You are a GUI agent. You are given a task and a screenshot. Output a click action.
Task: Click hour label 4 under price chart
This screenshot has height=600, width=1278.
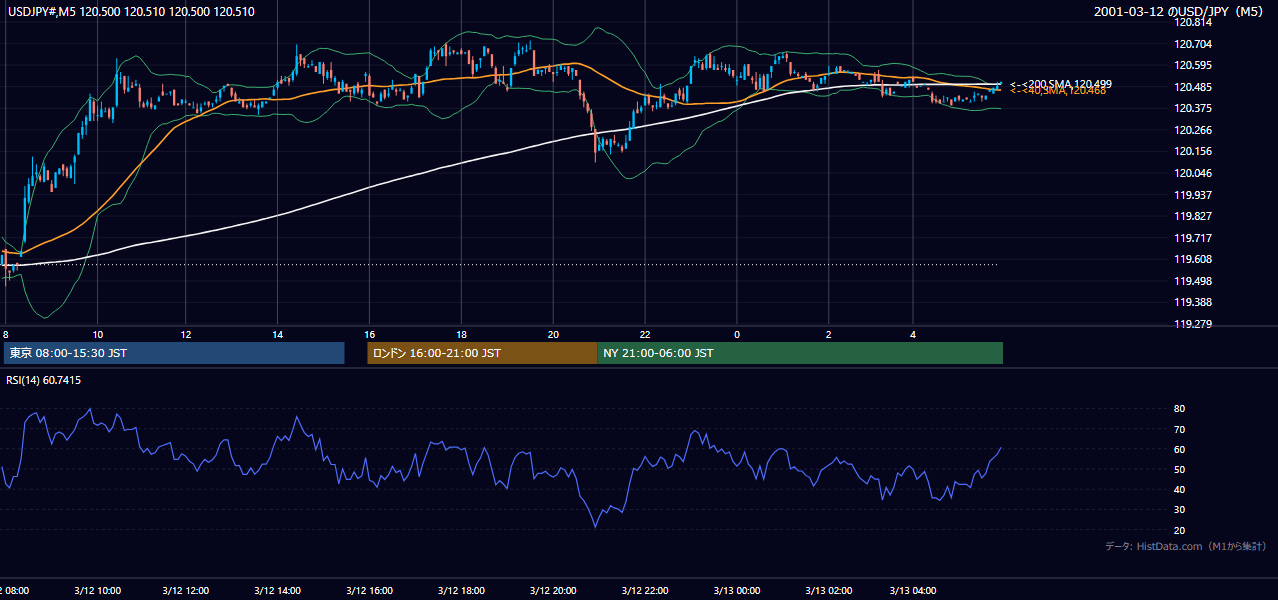click(x=913, y=334)
